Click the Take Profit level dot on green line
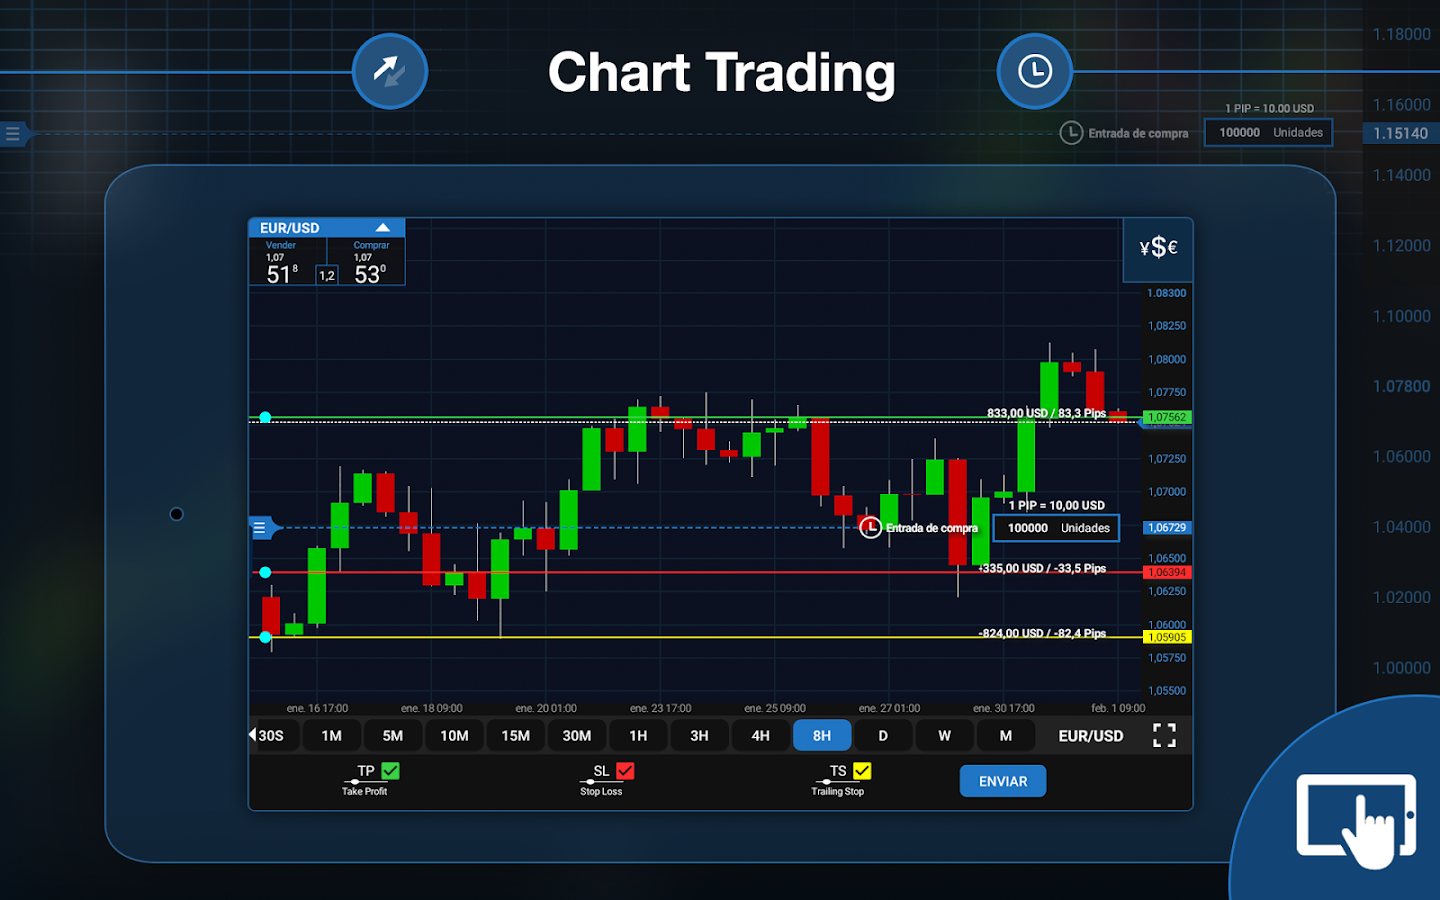The height and width of the screenshot is (900, 1440). click(x=265, y=417)
